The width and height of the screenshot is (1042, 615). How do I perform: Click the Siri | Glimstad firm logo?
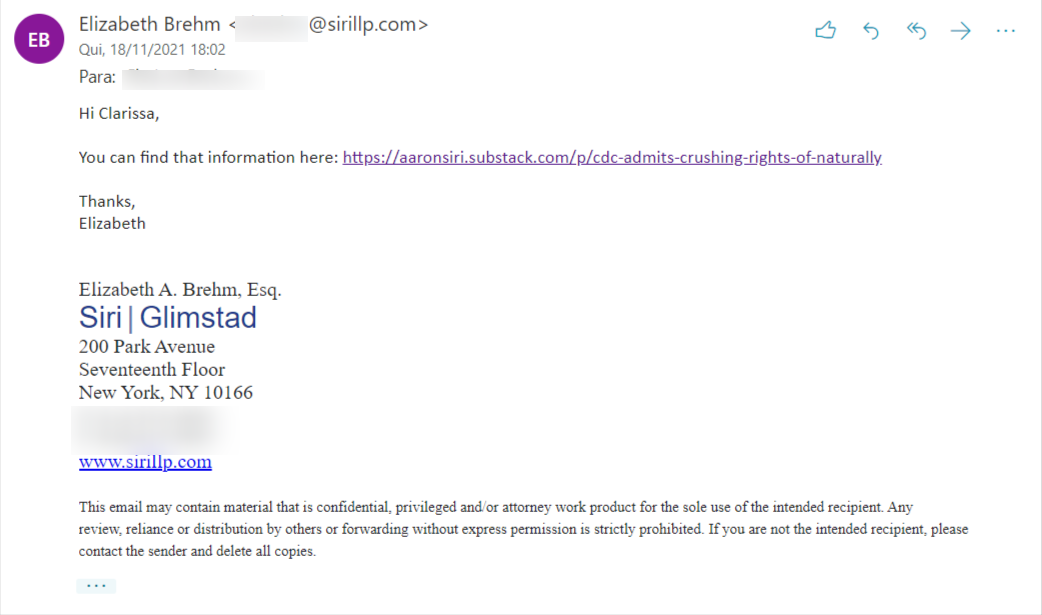[x=167, y=317]
